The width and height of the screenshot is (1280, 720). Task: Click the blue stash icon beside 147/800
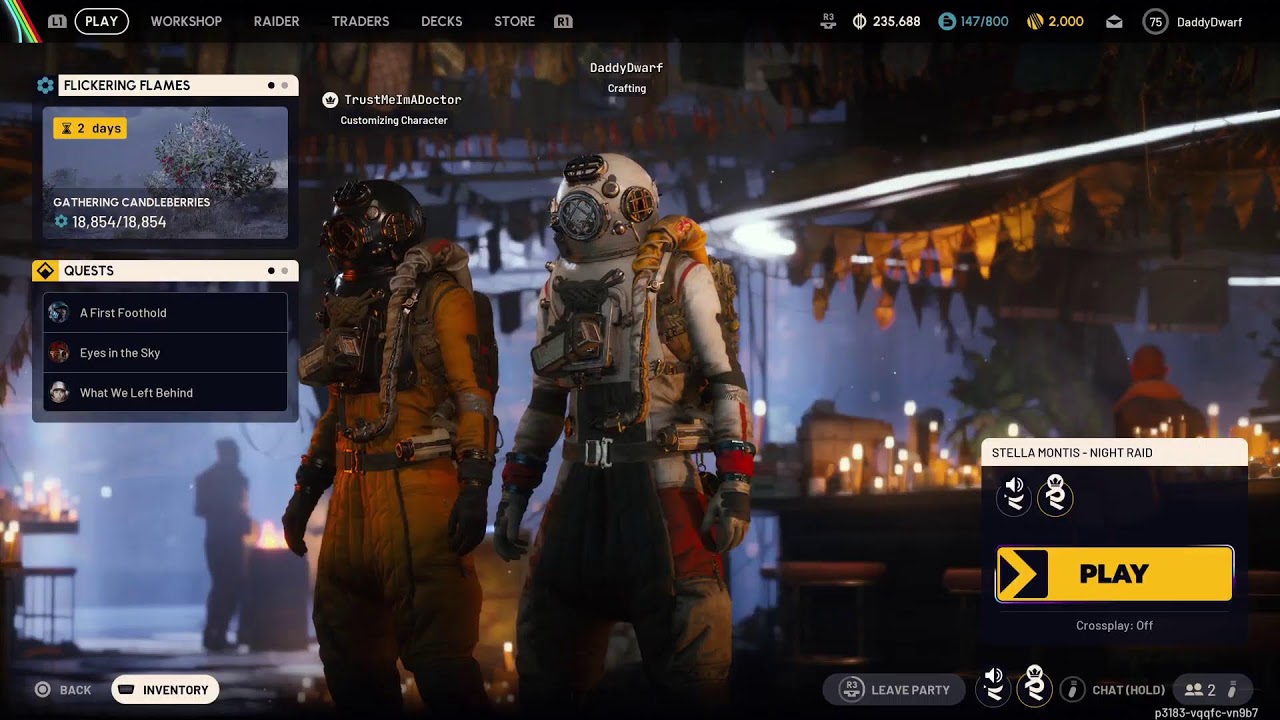pyautogui.click(x=947, y=21)
